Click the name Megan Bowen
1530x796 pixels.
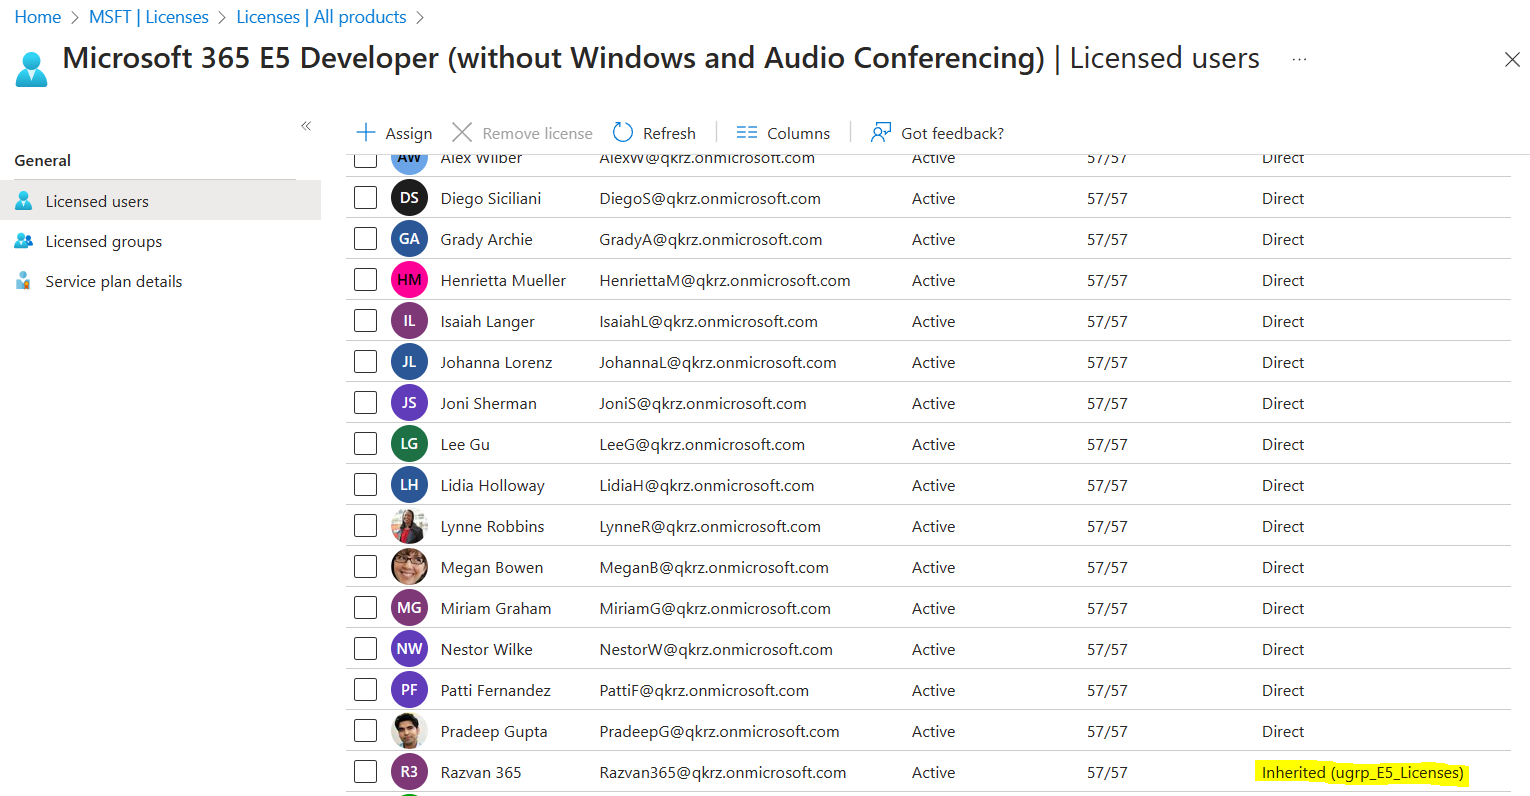tap(492, 567)
